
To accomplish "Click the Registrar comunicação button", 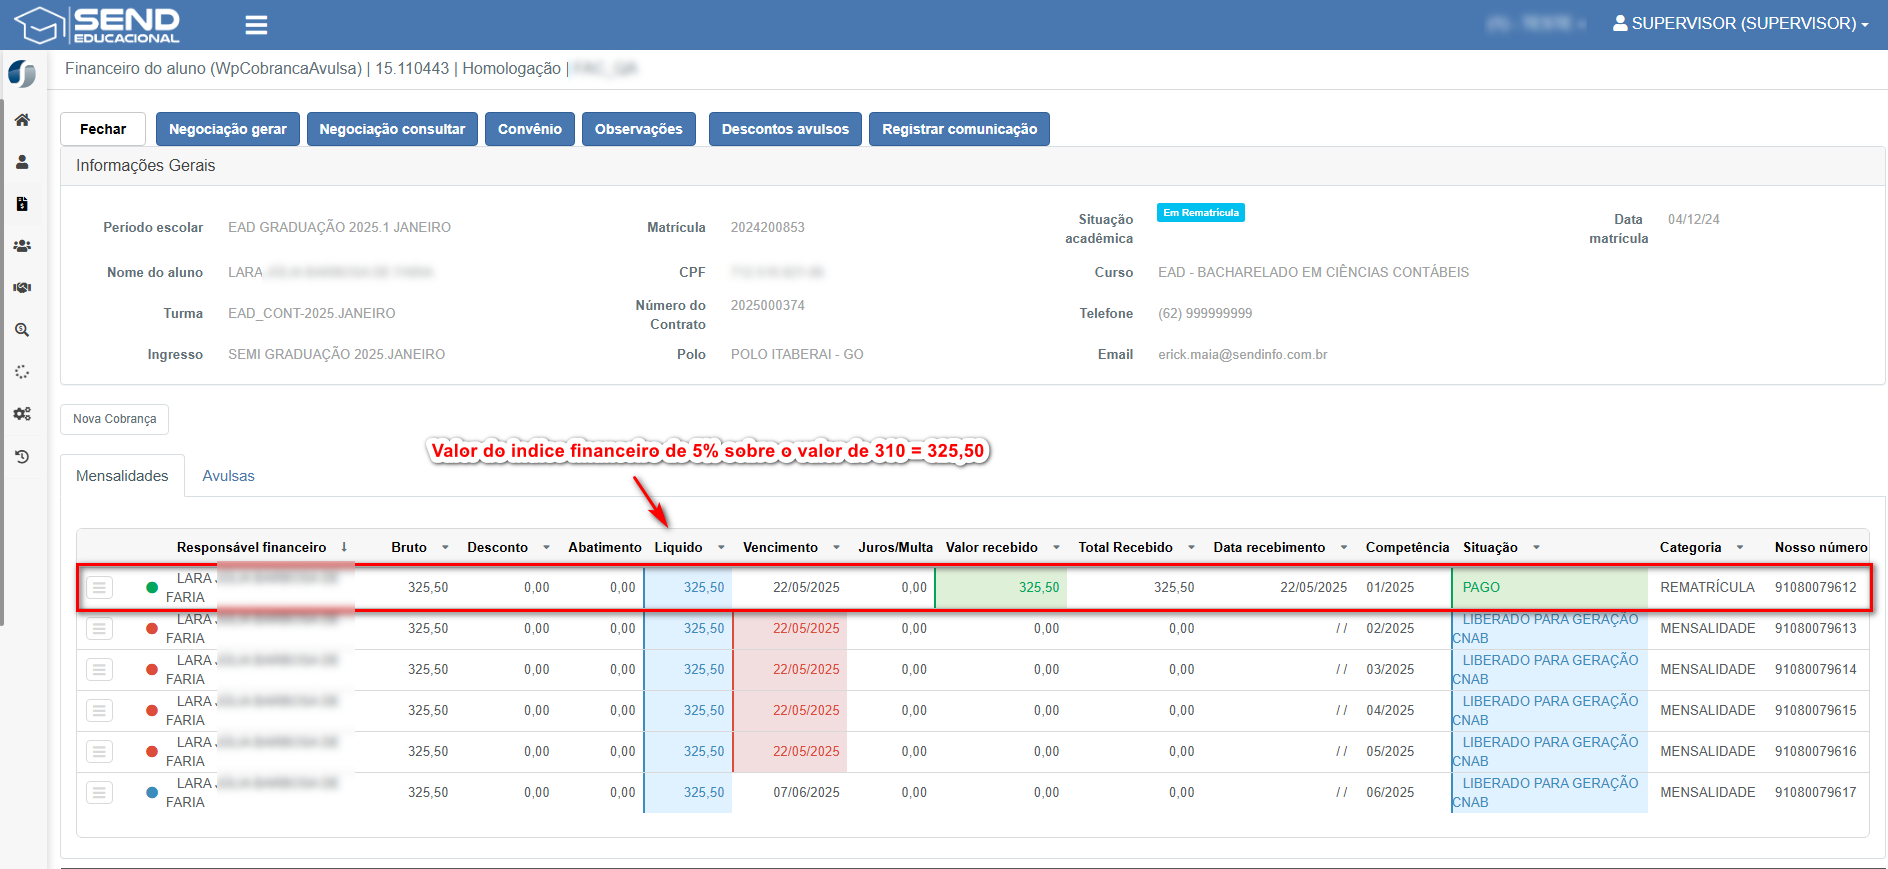I will 960,129.
